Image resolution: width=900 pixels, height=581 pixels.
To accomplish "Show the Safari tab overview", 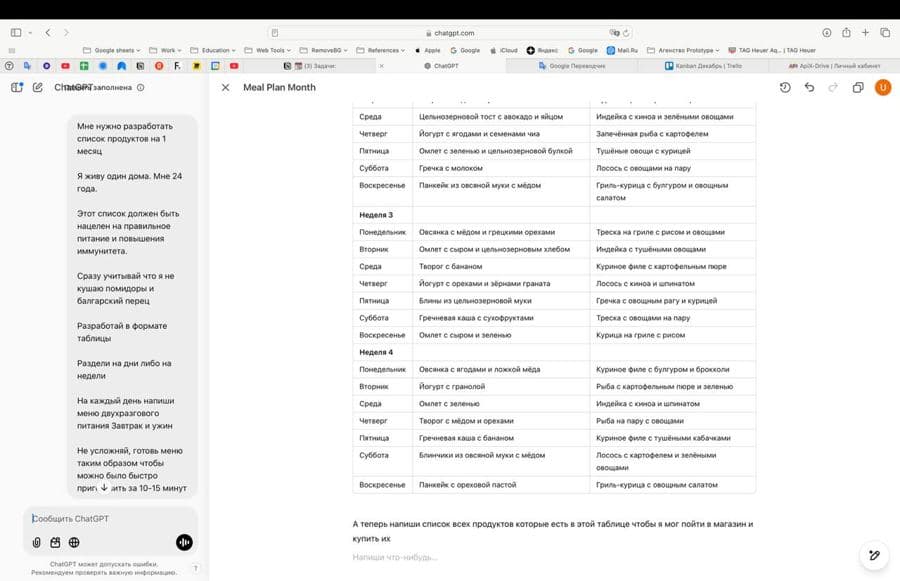I will coord(885,33).
